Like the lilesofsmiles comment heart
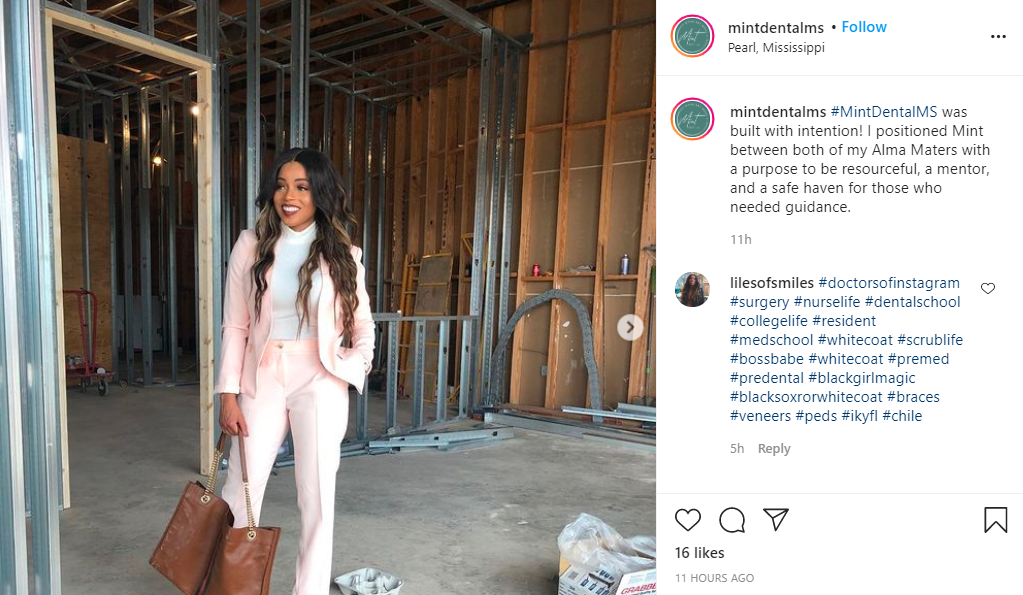 [x=988, y=288]
